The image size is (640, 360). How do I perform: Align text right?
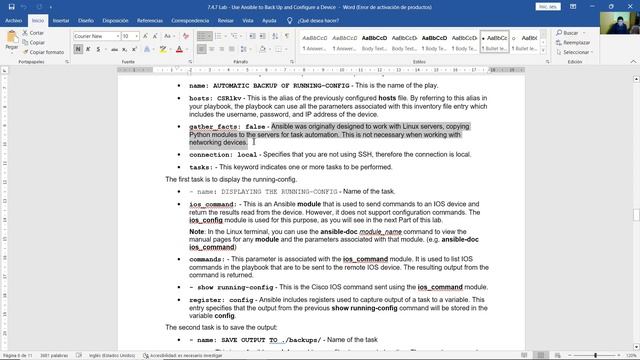(222, 49)
